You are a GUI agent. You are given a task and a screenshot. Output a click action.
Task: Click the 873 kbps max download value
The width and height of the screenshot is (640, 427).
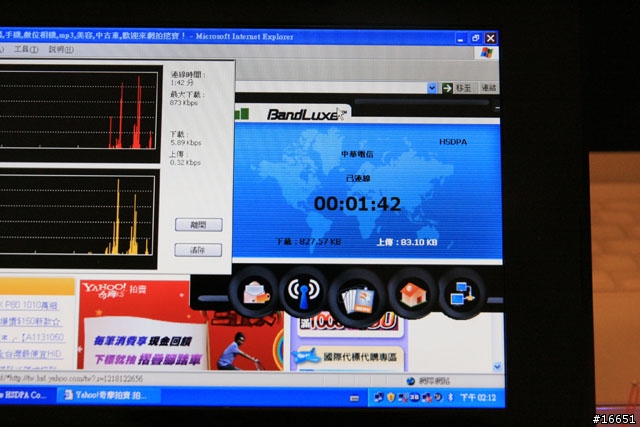[x=184, y=102]
